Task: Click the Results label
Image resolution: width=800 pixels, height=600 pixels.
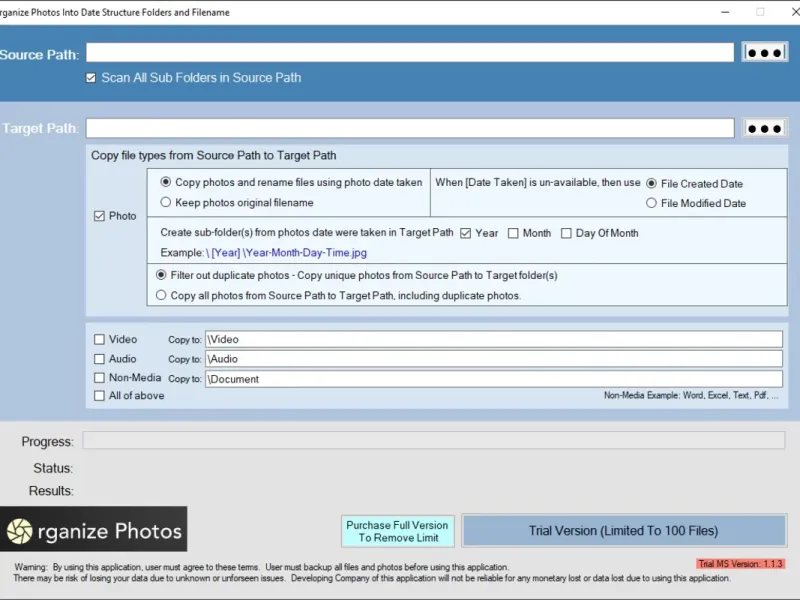Action: click(x=51, y=491)
